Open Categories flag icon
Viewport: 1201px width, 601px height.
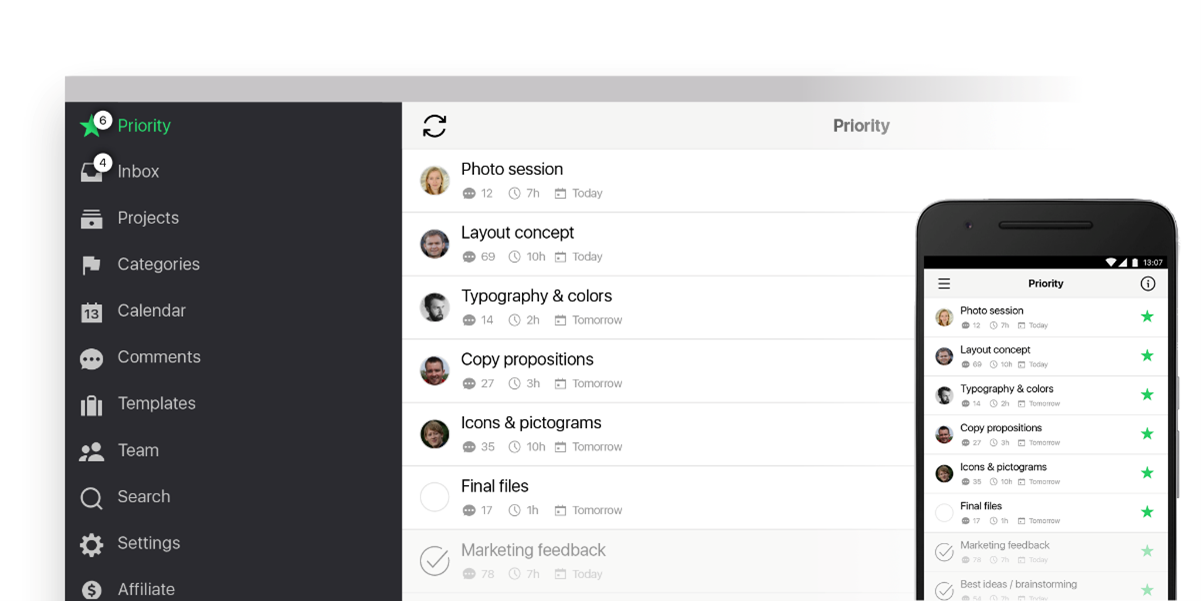(92, 265)
